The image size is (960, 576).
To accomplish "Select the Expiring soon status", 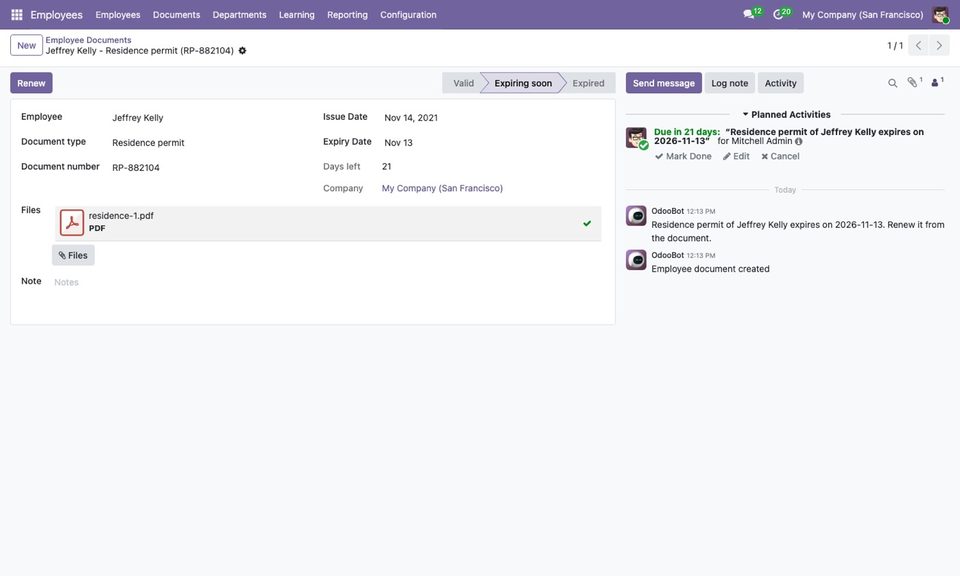I will (523, 83).
